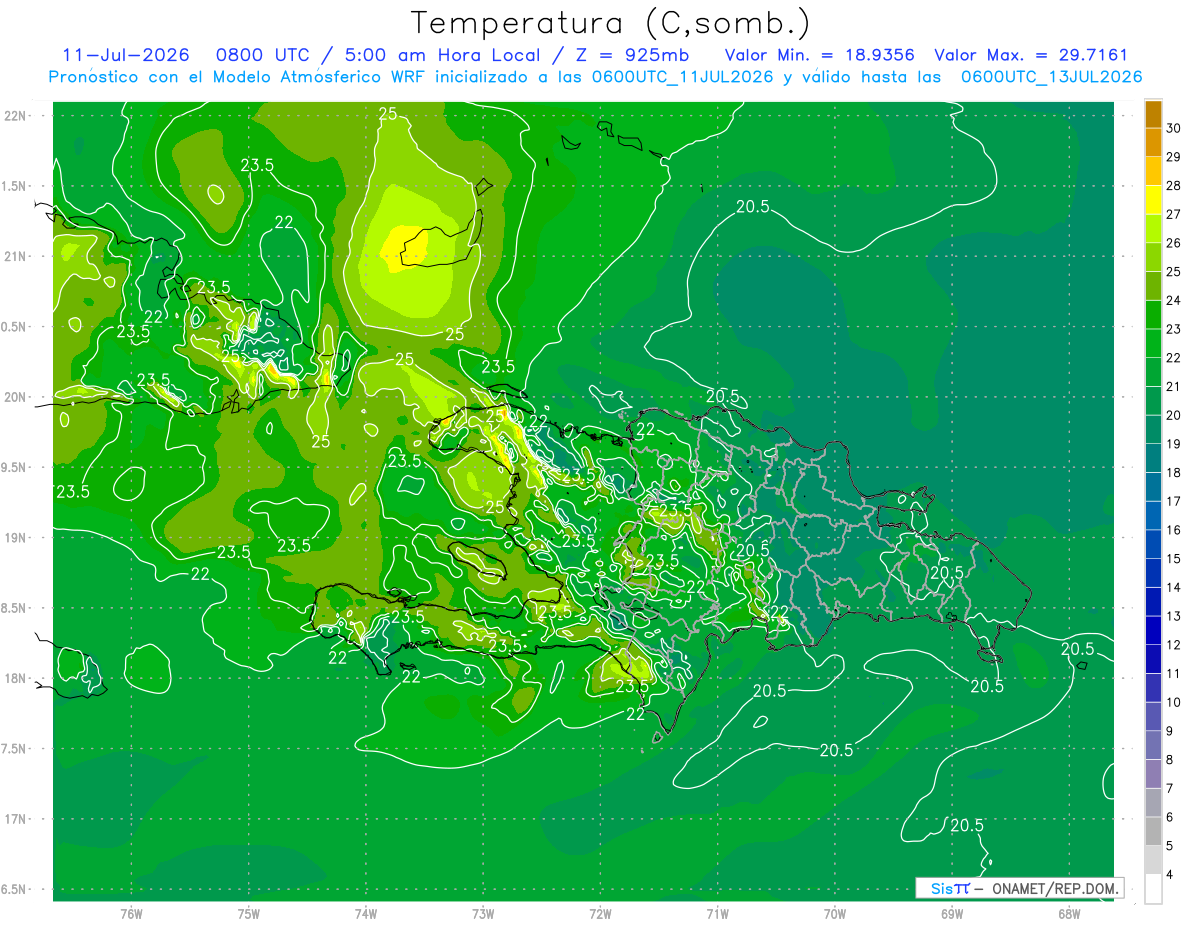Image resolution: width=1200 pixels, height=927 pixels.
Task: Click the color bar label "28"
Action: pos(1173,186)
